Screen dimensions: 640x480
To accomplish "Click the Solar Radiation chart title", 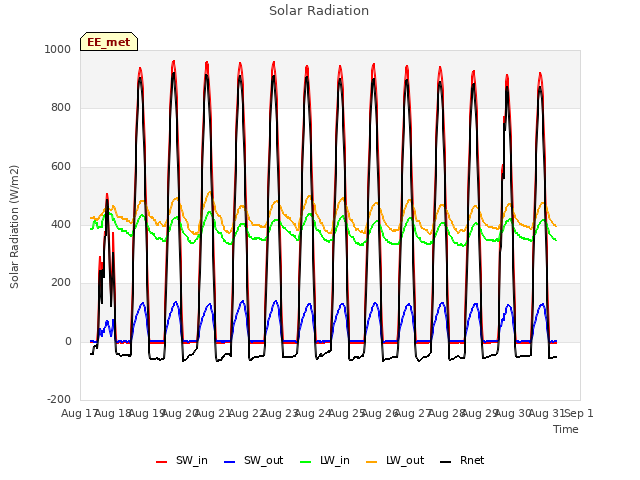I will pos(319,11).
